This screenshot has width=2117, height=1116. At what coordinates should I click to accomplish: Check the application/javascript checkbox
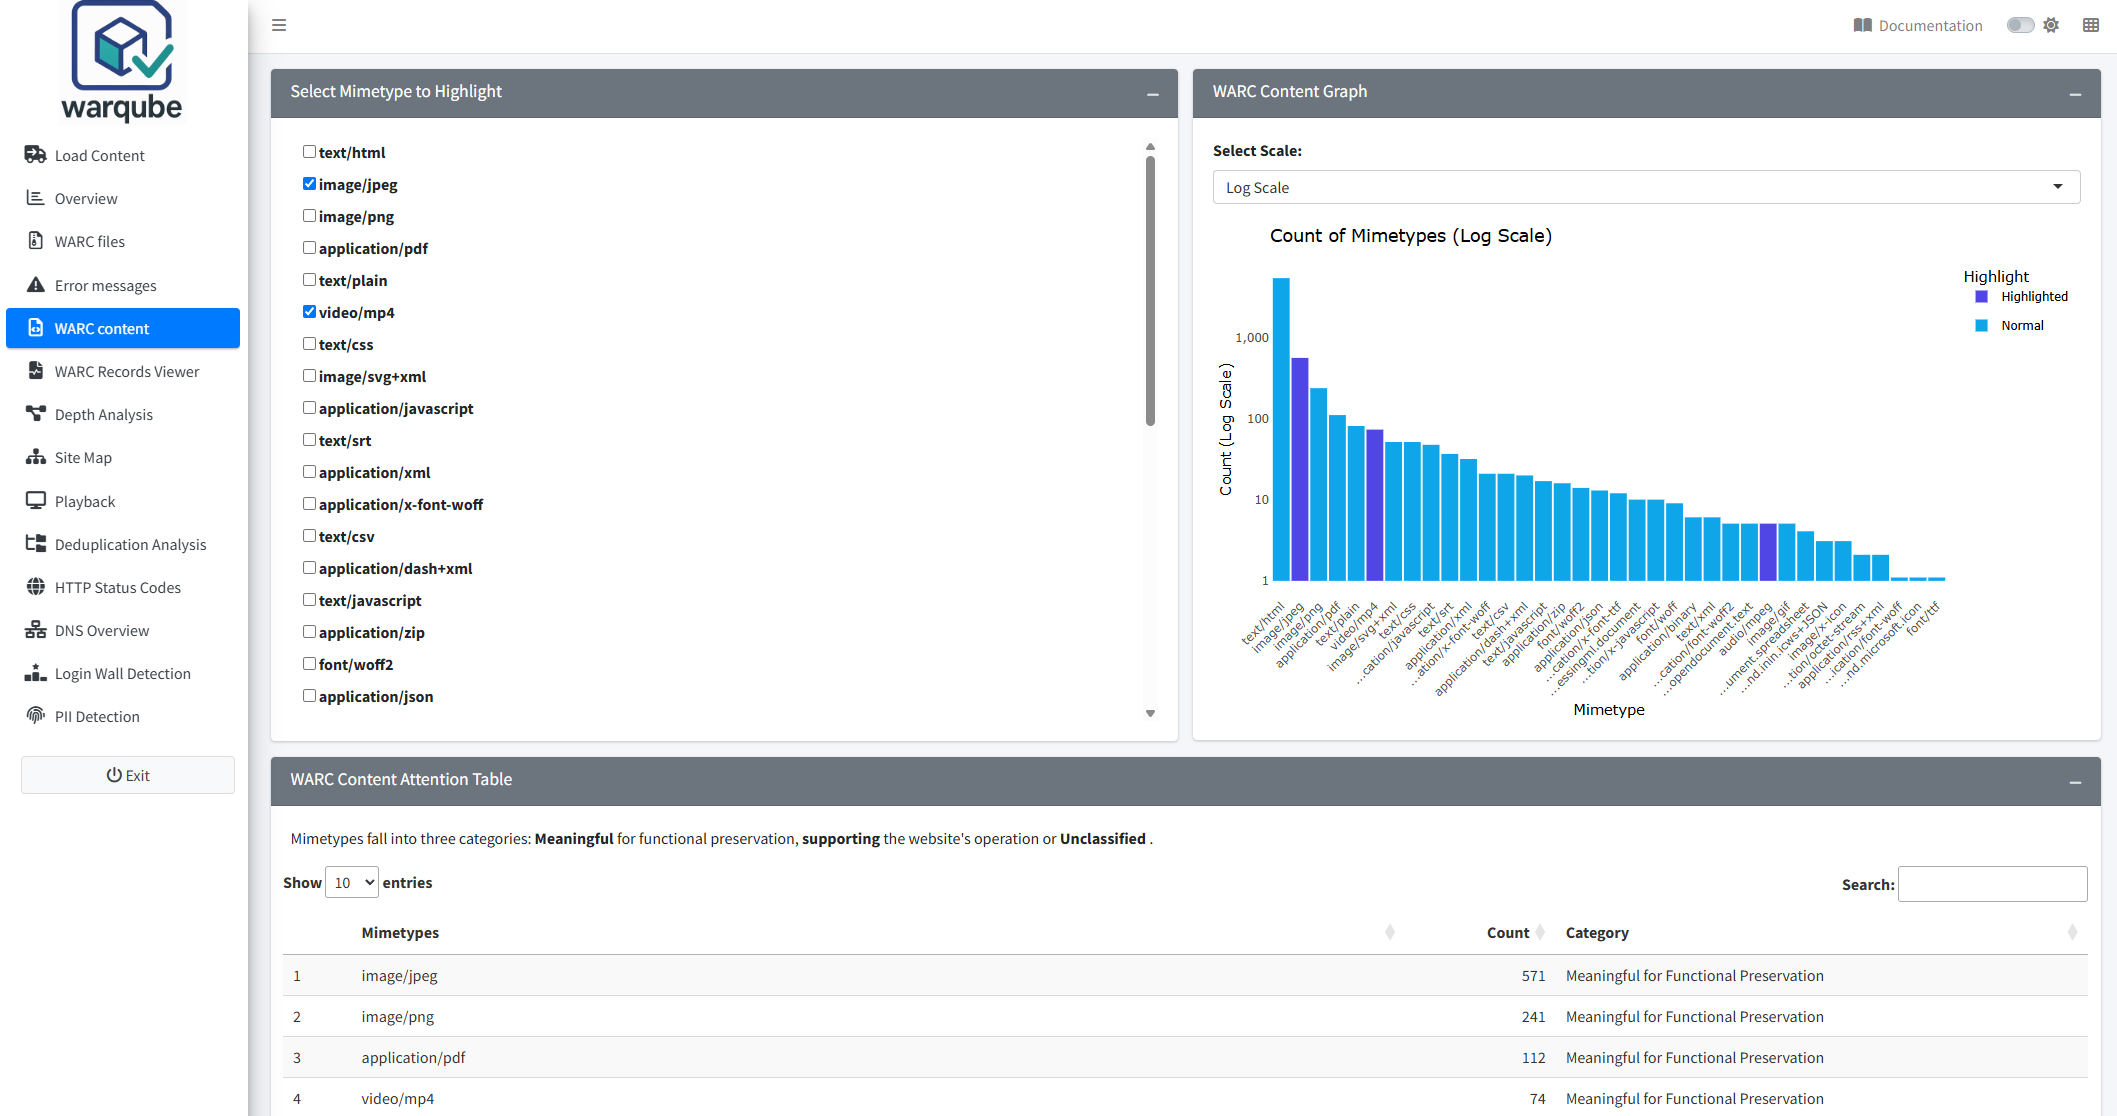(x=309, y=407)
